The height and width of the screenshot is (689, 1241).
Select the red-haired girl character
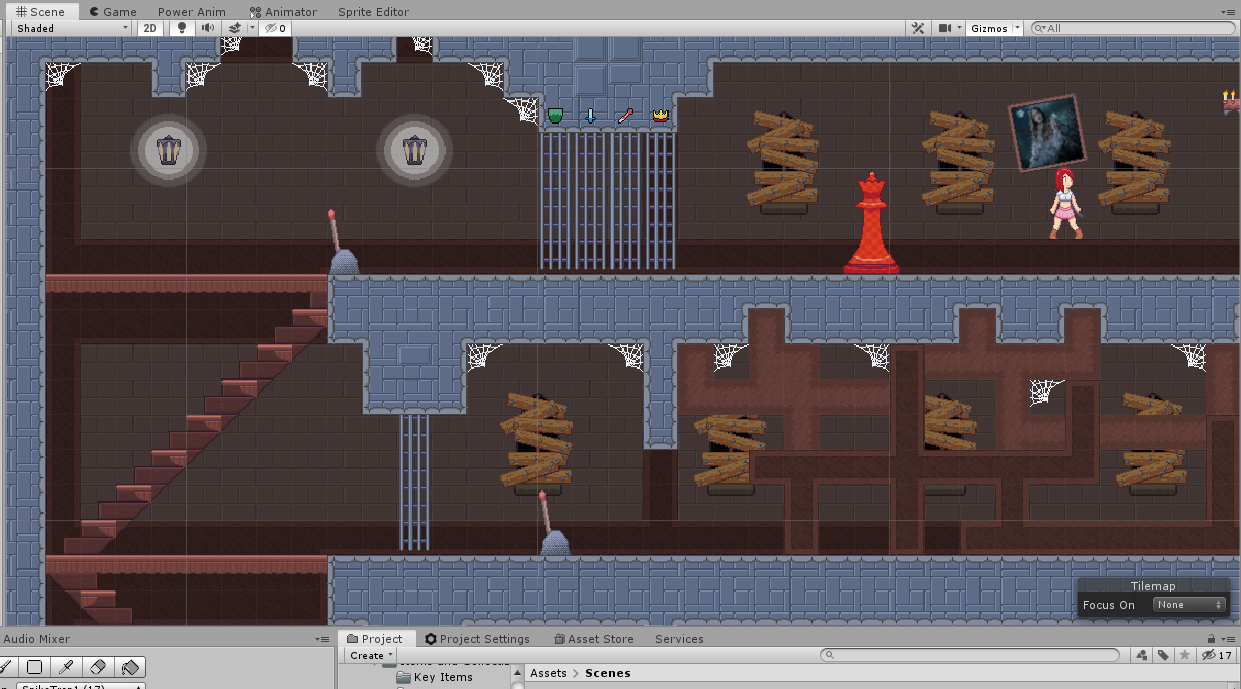[1065, 203]
